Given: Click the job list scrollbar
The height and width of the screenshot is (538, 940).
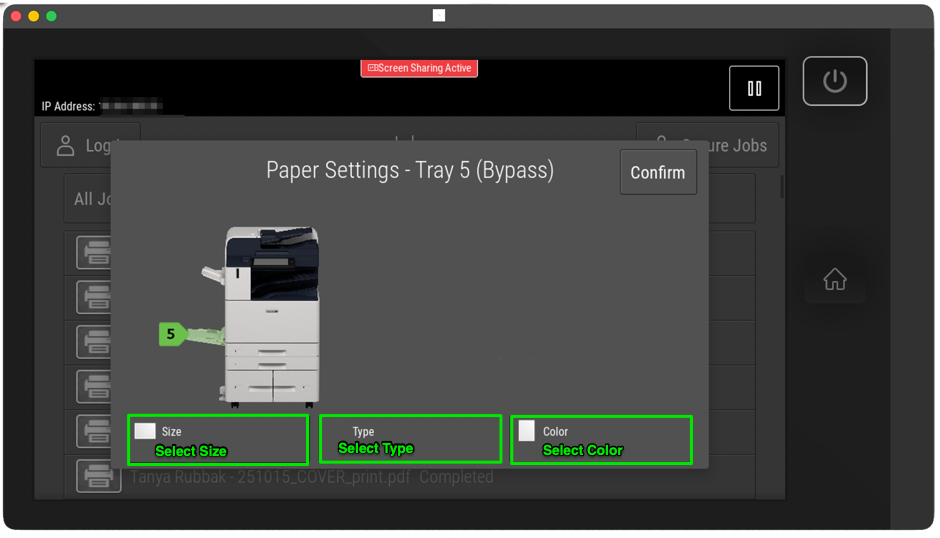Looking at the screenshot, I should 782,187.
